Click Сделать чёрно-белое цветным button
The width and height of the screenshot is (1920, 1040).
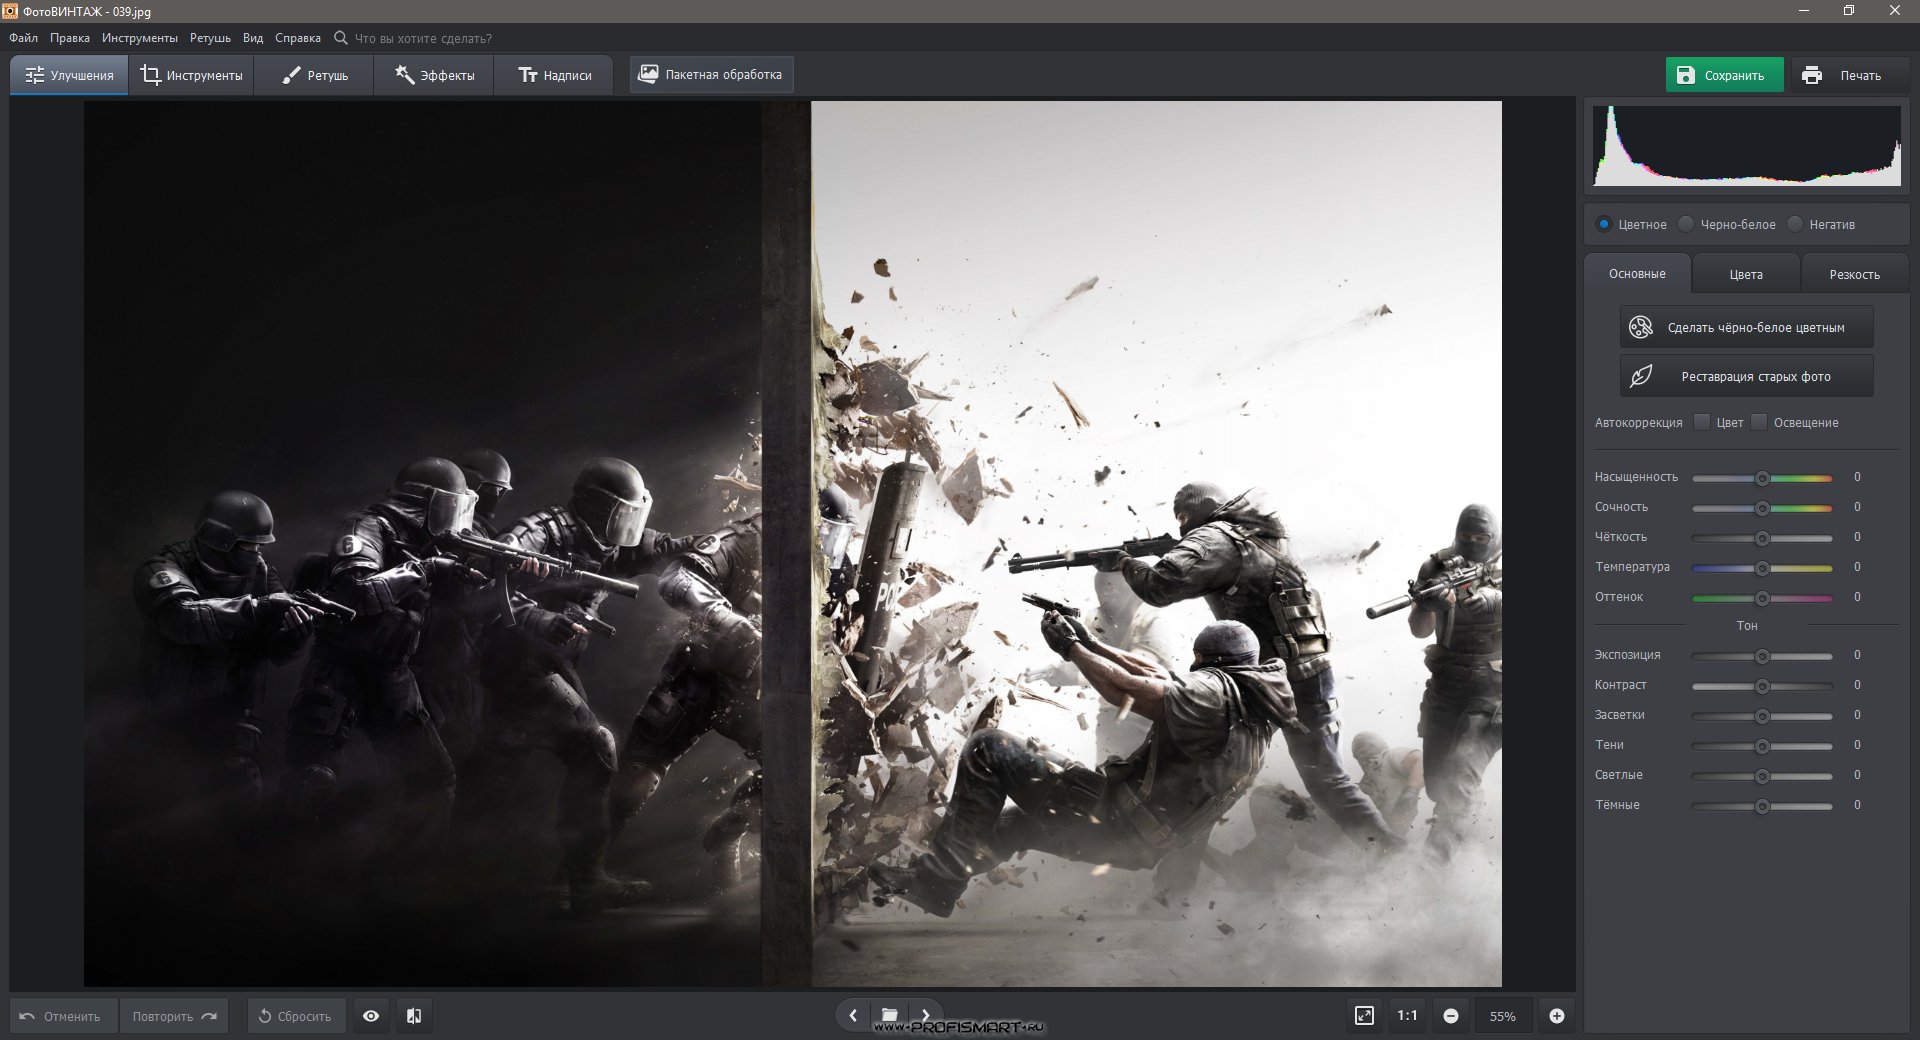coord(1746,327)
